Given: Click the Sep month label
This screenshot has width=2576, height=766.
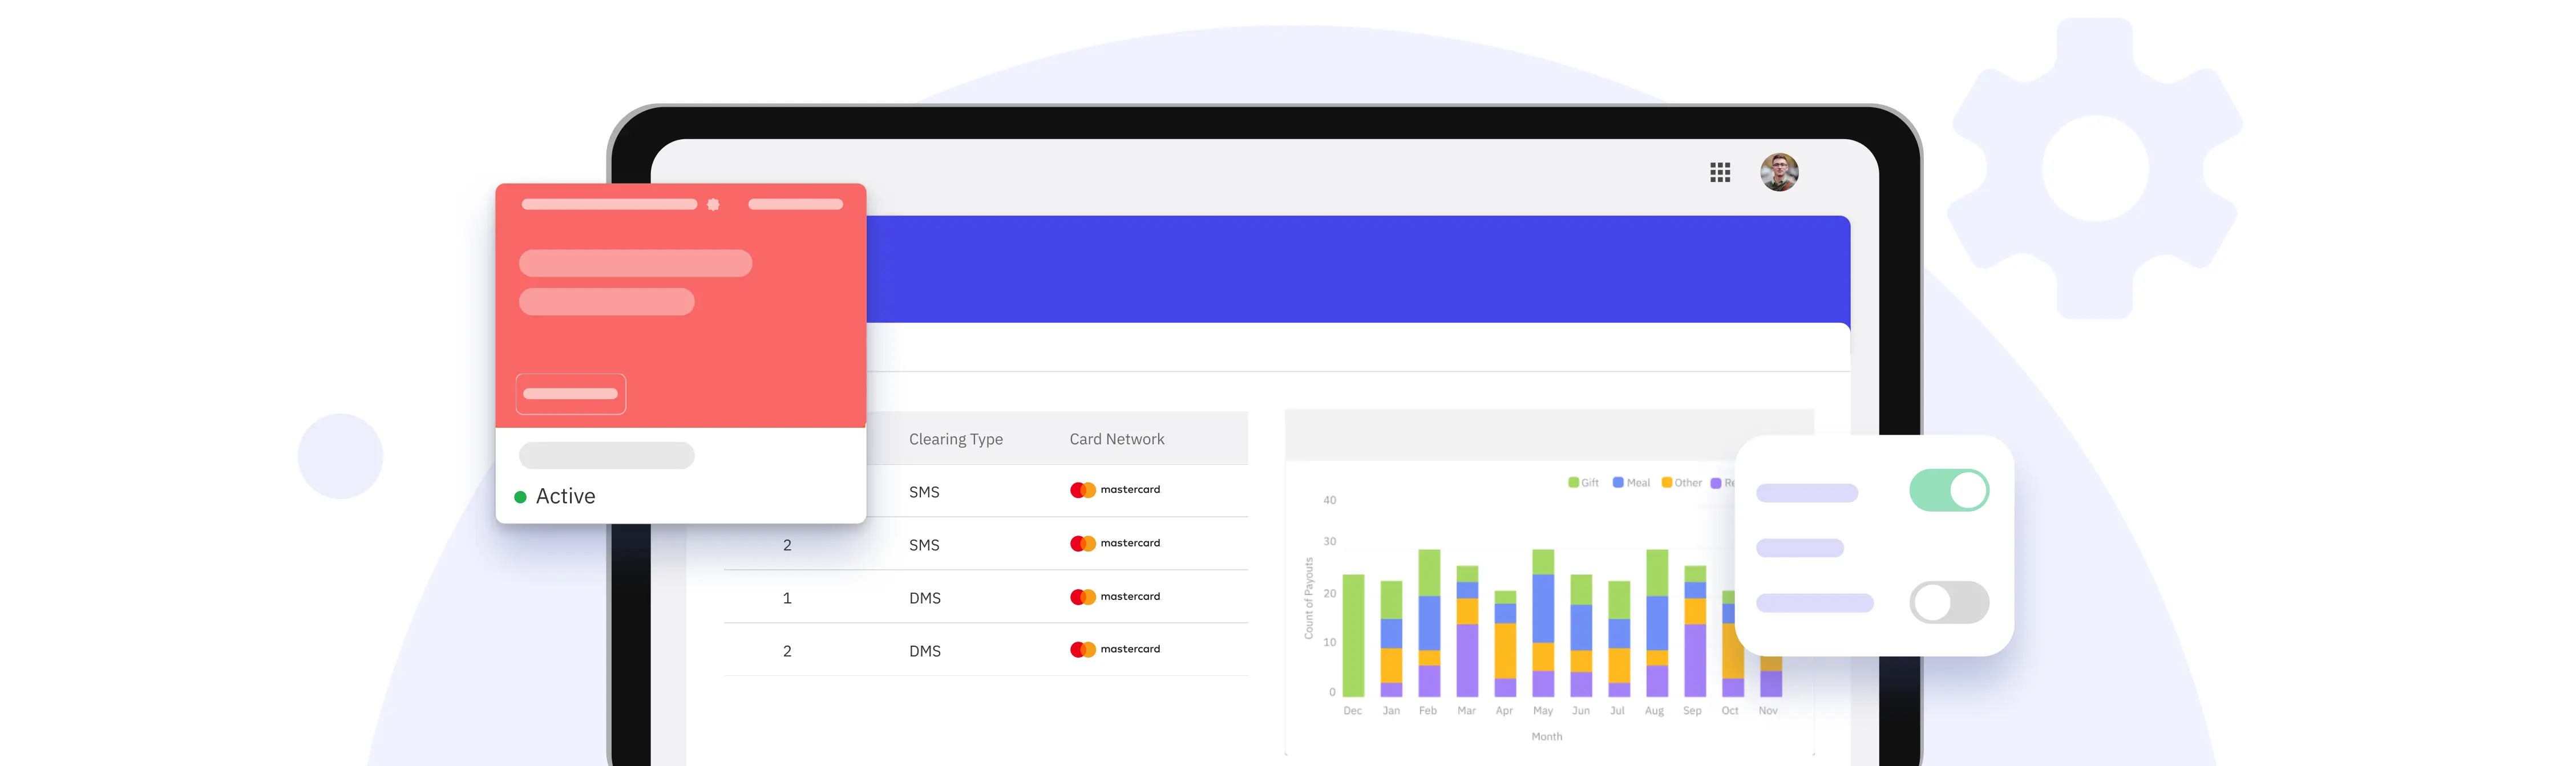Looking at the screenshot, I should pos(1692,711).
